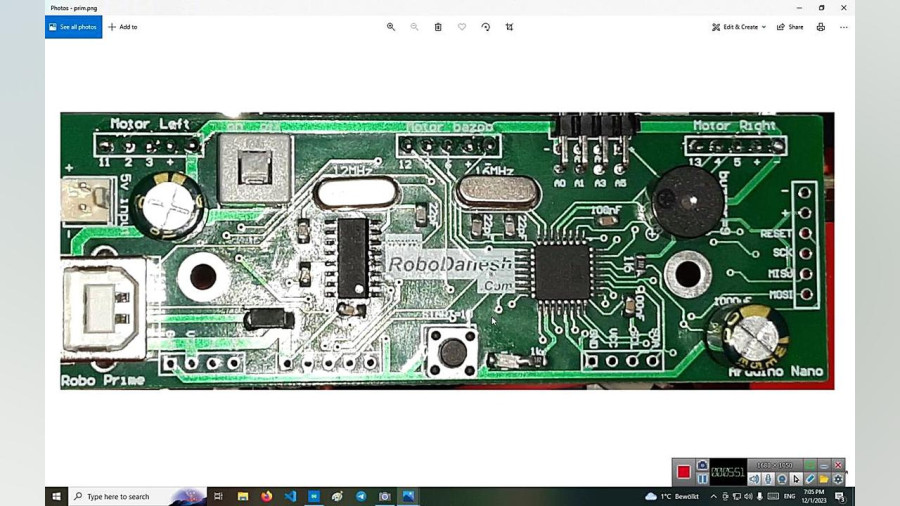Open the volume control in the system tray
Screen dimensions: 900x506
click(x=748, y=496)
